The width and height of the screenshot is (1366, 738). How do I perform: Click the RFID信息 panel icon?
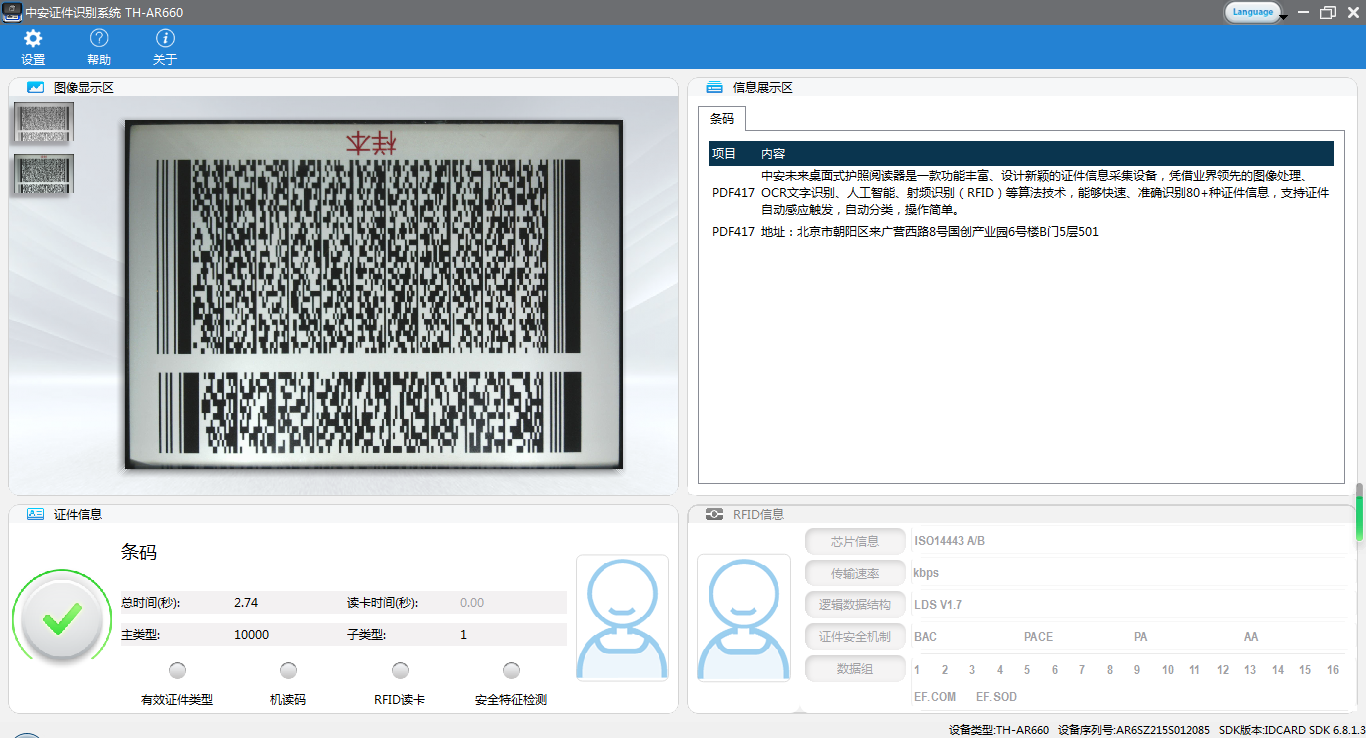714,514
